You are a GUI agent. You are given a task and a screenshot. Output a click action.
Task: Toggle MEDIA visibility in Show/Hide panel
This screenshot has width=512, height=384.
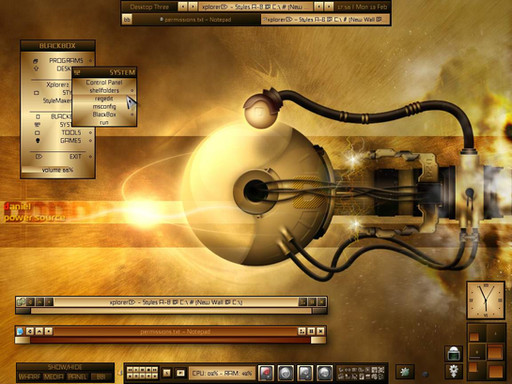[x=54, y=377]
